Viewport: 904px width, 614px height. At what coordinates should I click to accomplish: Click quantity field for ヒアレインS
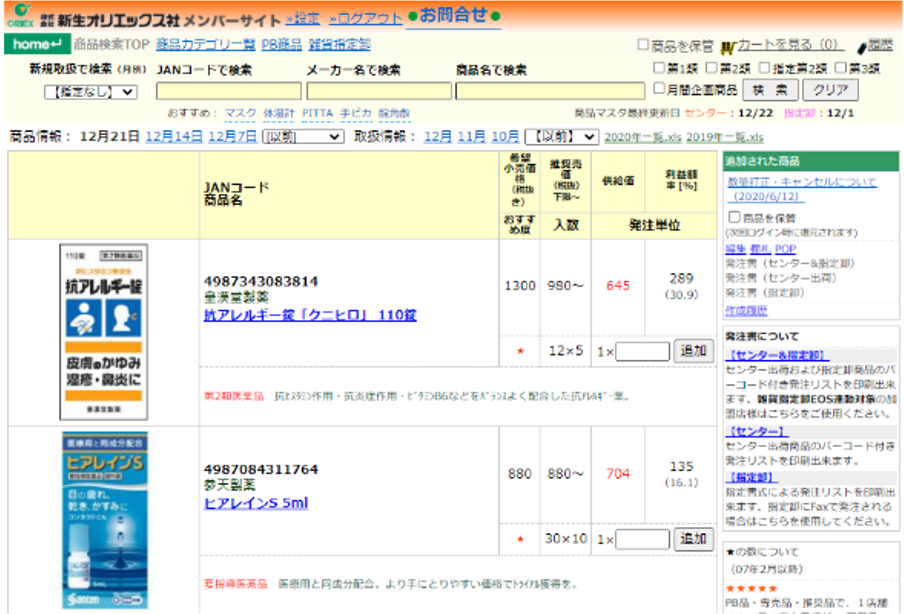(x=642, y=540)
